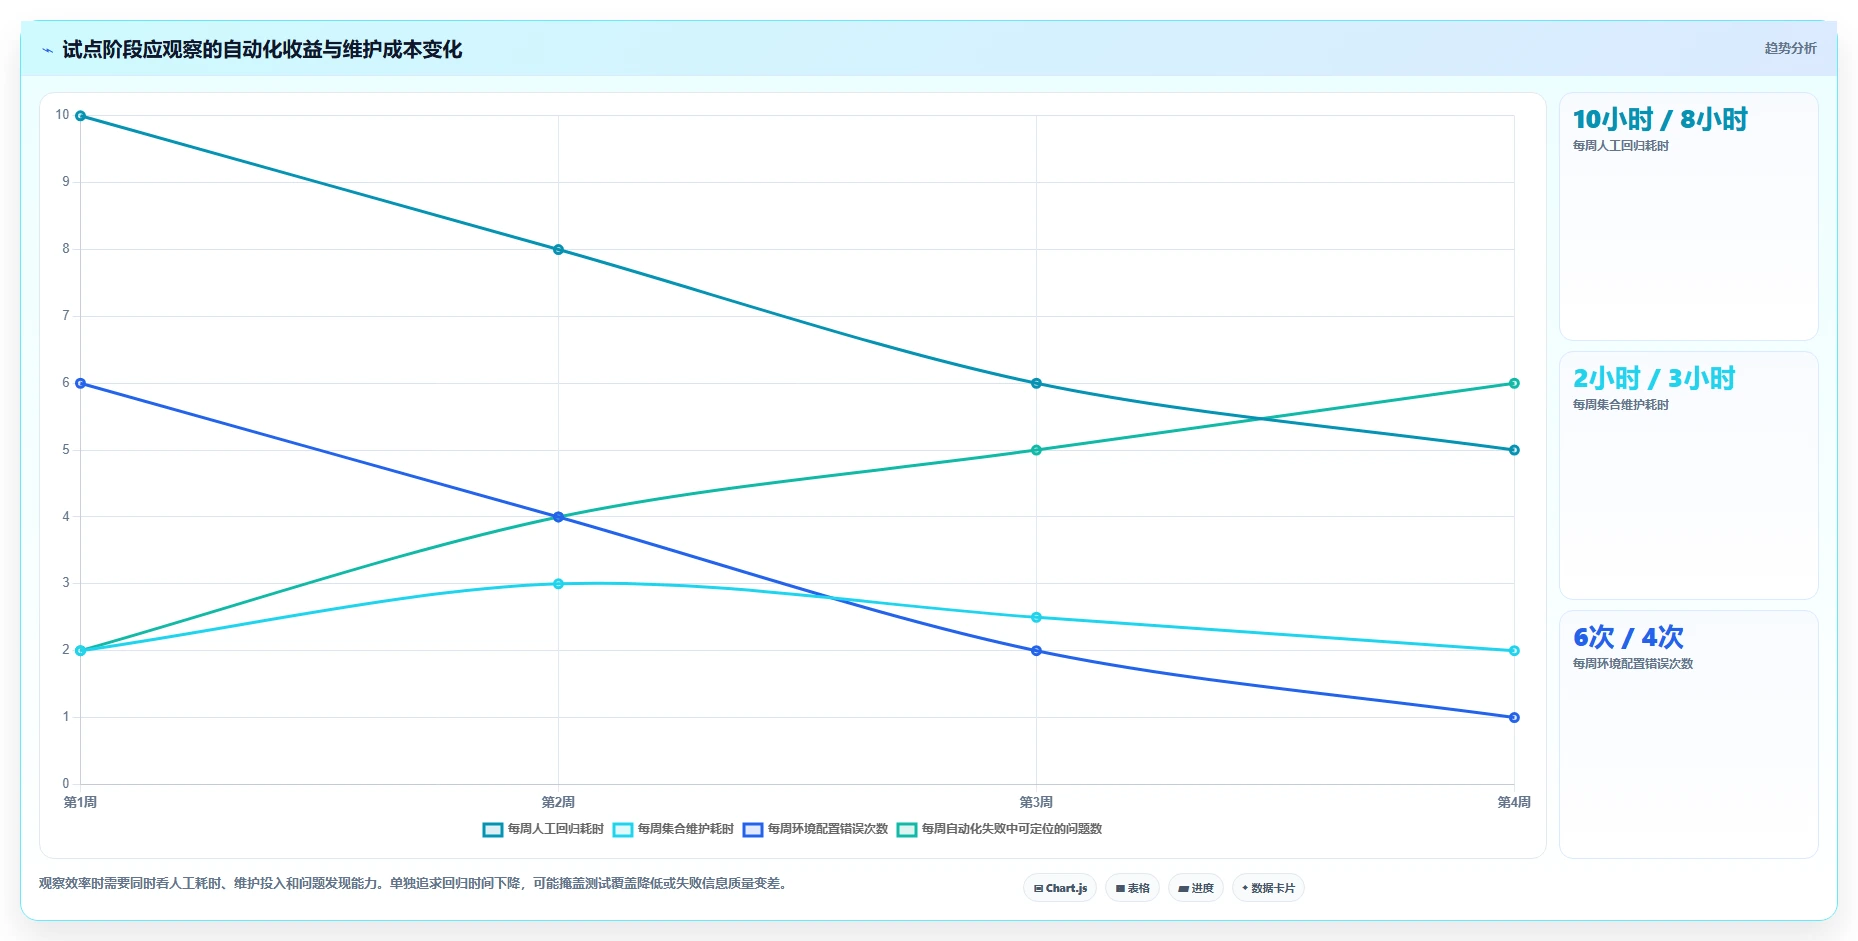Click the 每周集合维护耗时 card caption

[x=1620, y=405]
